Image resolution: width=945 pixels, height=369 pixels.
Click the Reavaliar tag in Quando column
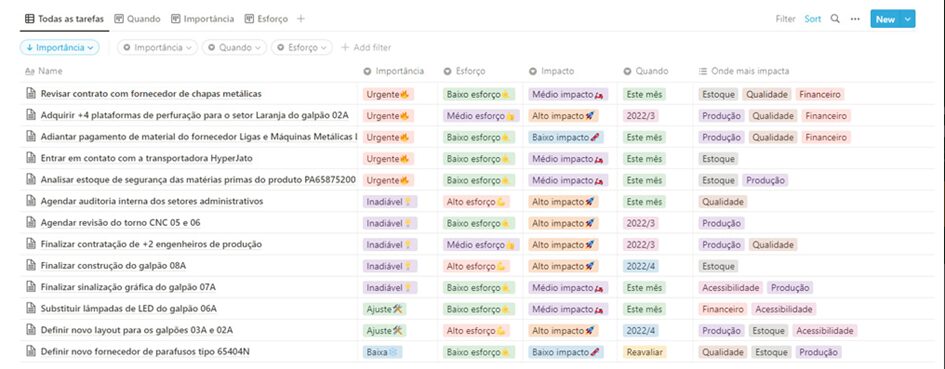(645, 352)
